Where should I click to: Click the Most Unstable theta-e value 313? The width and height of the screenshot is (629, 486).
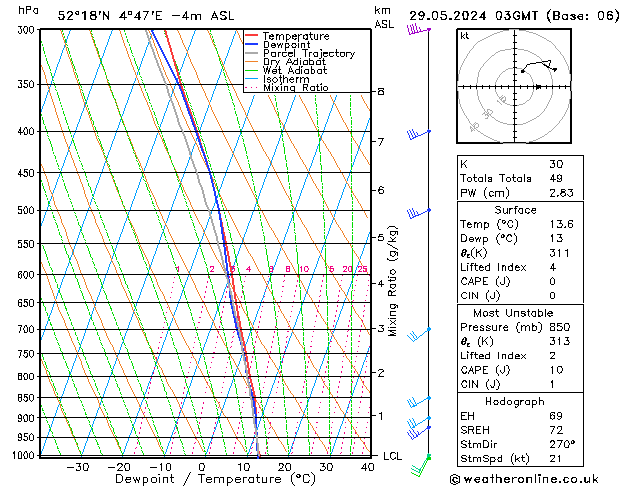(x=560, y=341)
